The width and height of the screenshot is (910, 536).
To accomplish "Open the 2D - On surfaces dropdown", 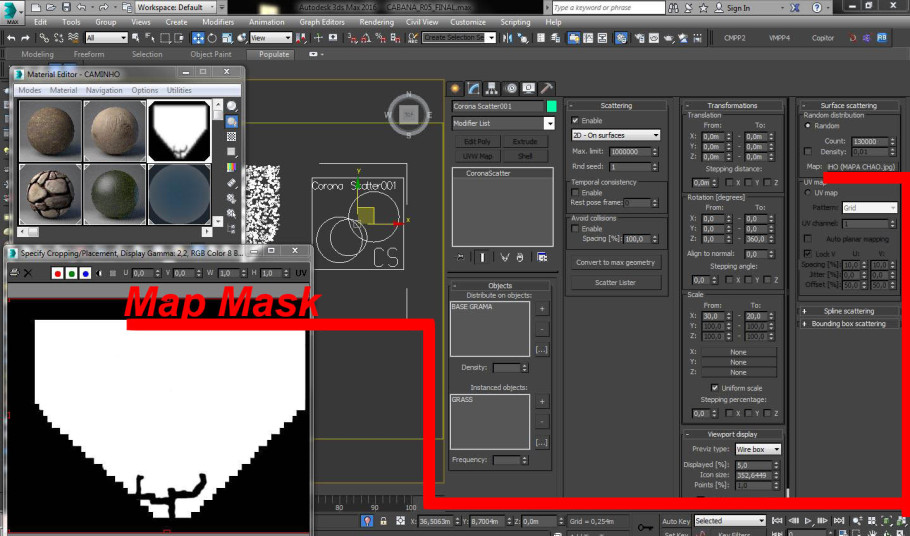I will click(x=616, y=135).
